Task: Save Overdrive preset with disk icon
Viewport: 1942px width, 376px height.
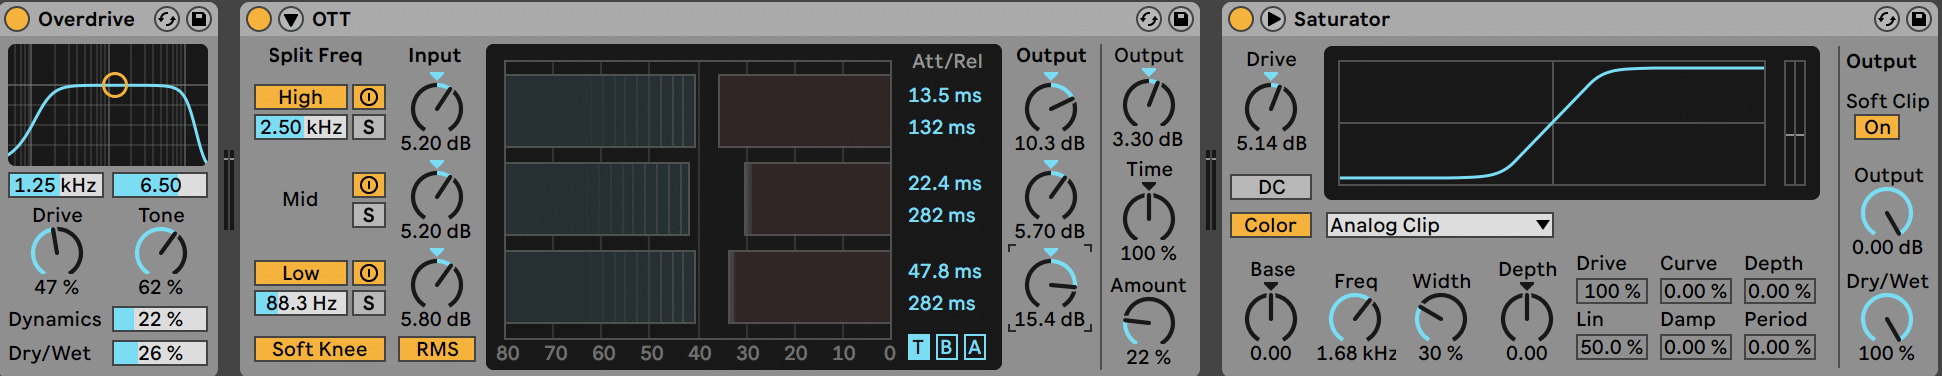Action: (x=199, y=19)
